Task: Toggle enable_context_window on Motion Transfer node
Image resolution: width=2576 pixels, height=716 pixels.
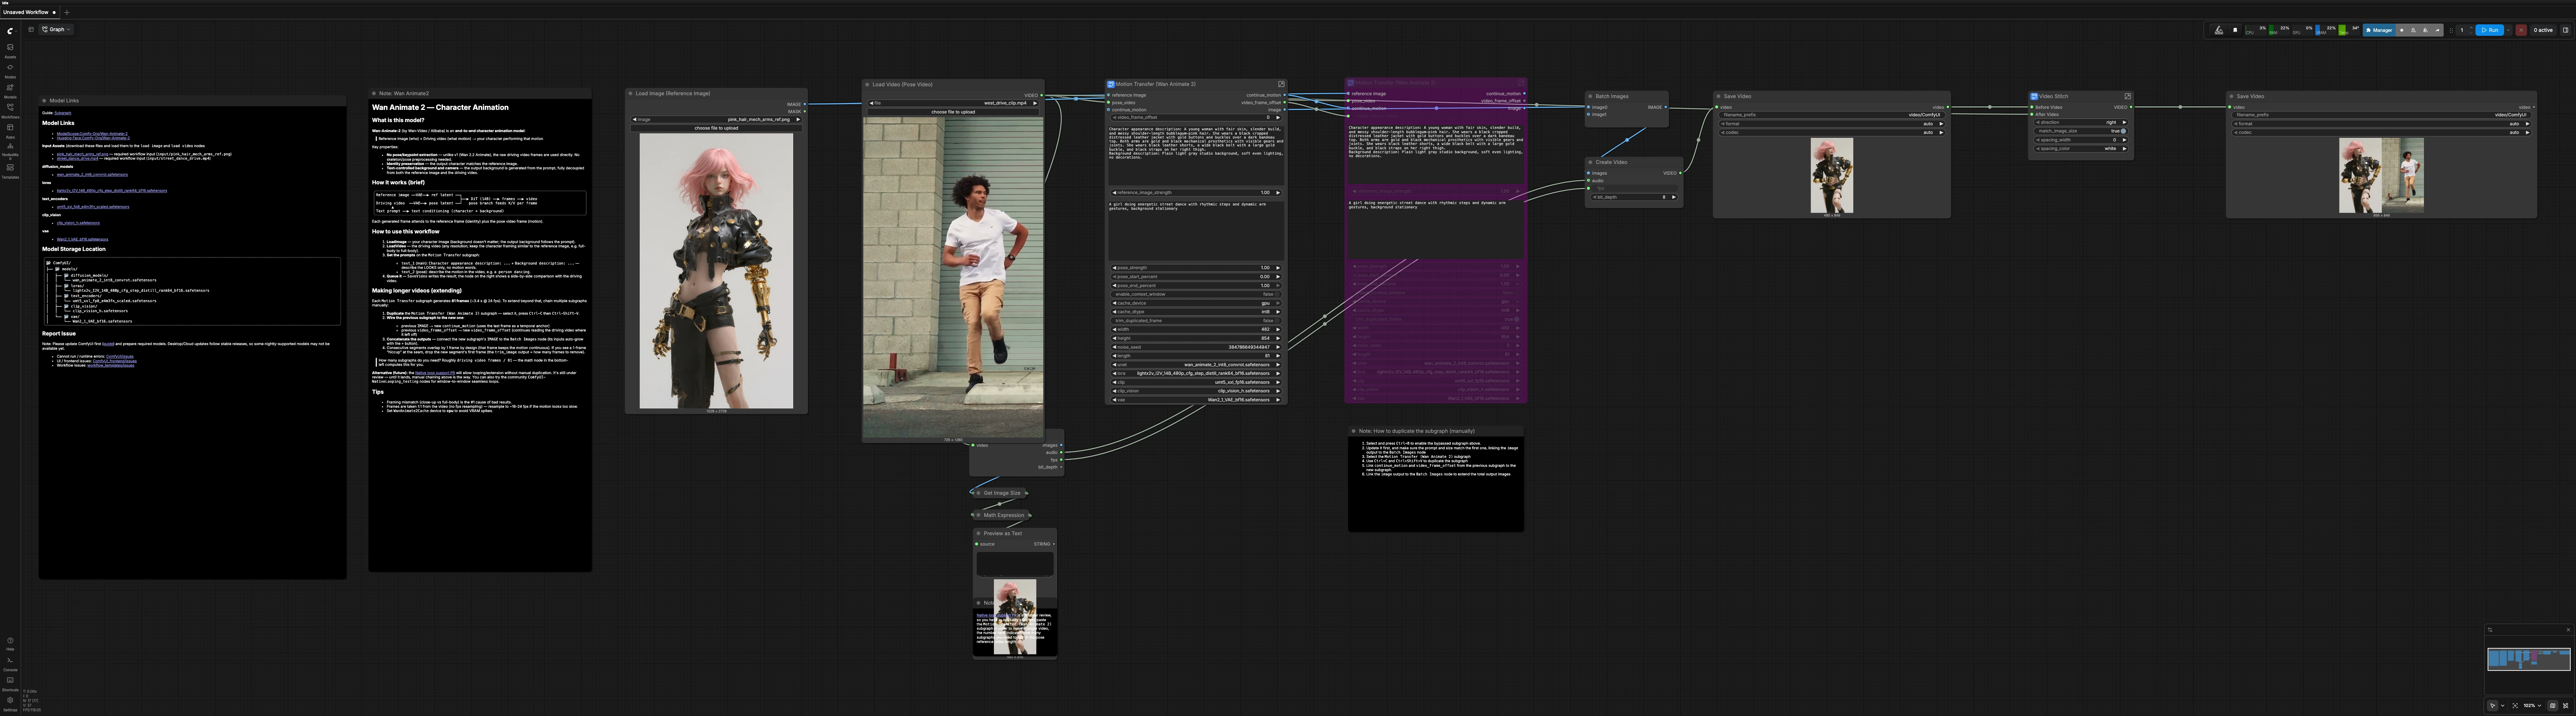Action: [x=1196, y=294]
